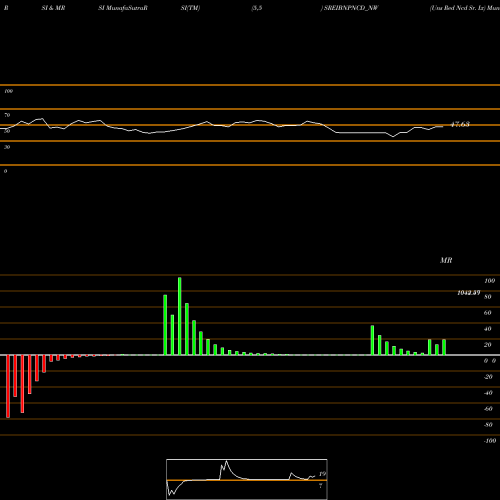Select the tallest green MR bar

pos(180,316)
